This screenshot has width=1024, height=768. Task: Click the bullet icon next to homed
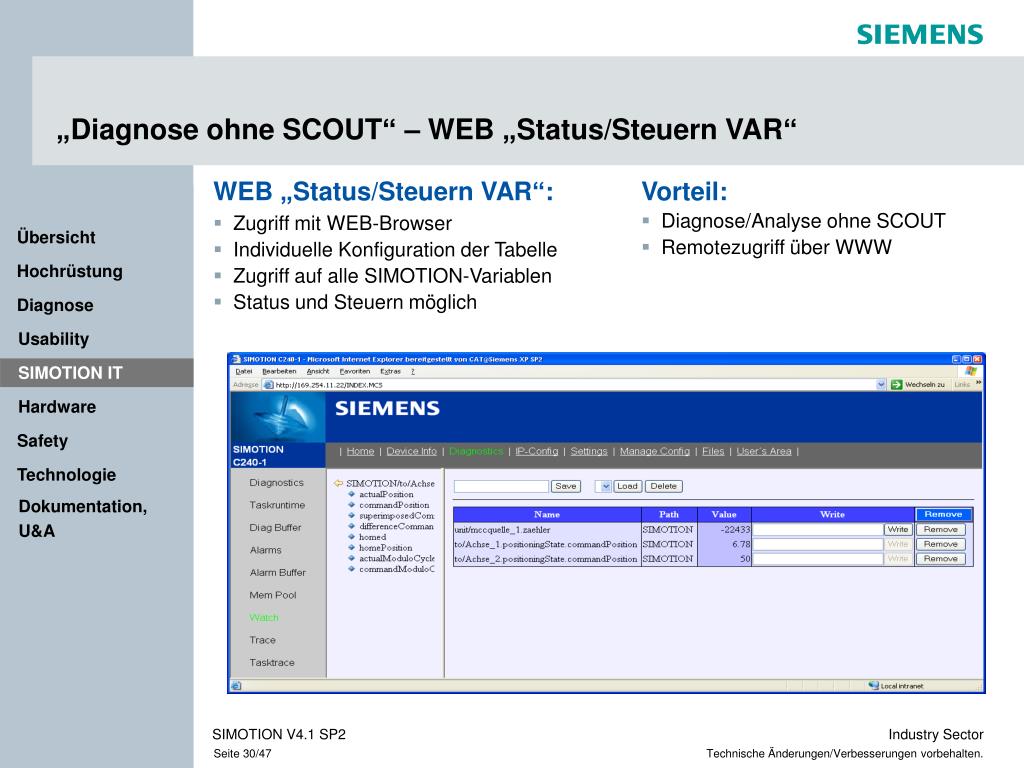(351, 537)
